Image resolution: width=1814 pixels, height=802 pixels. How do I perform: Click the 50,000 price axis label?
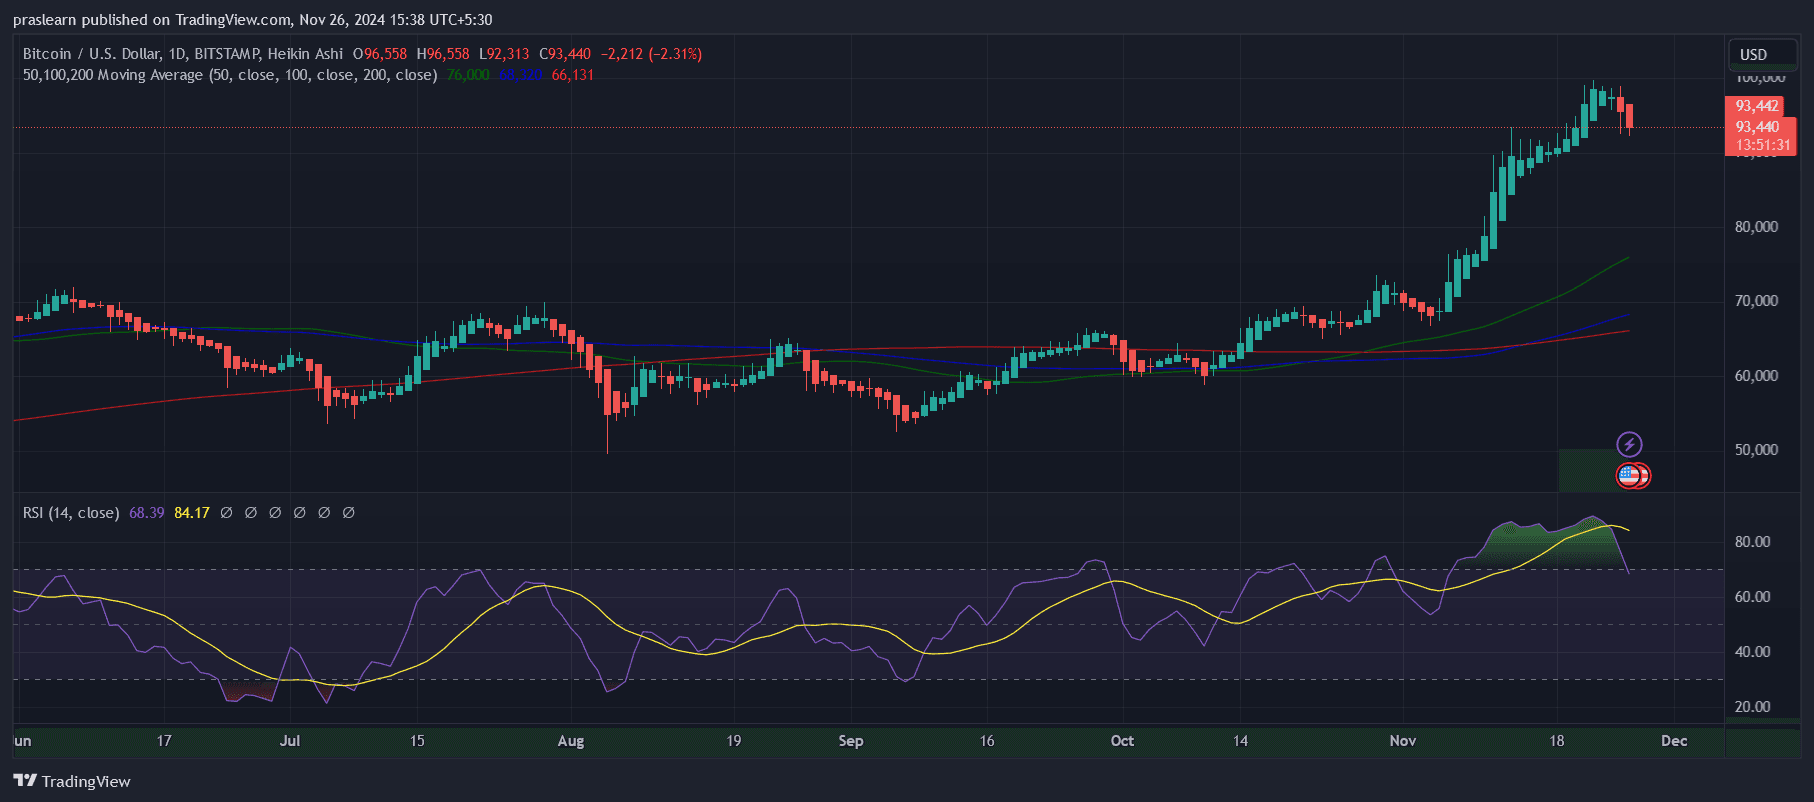click(x=1756, y=450)
